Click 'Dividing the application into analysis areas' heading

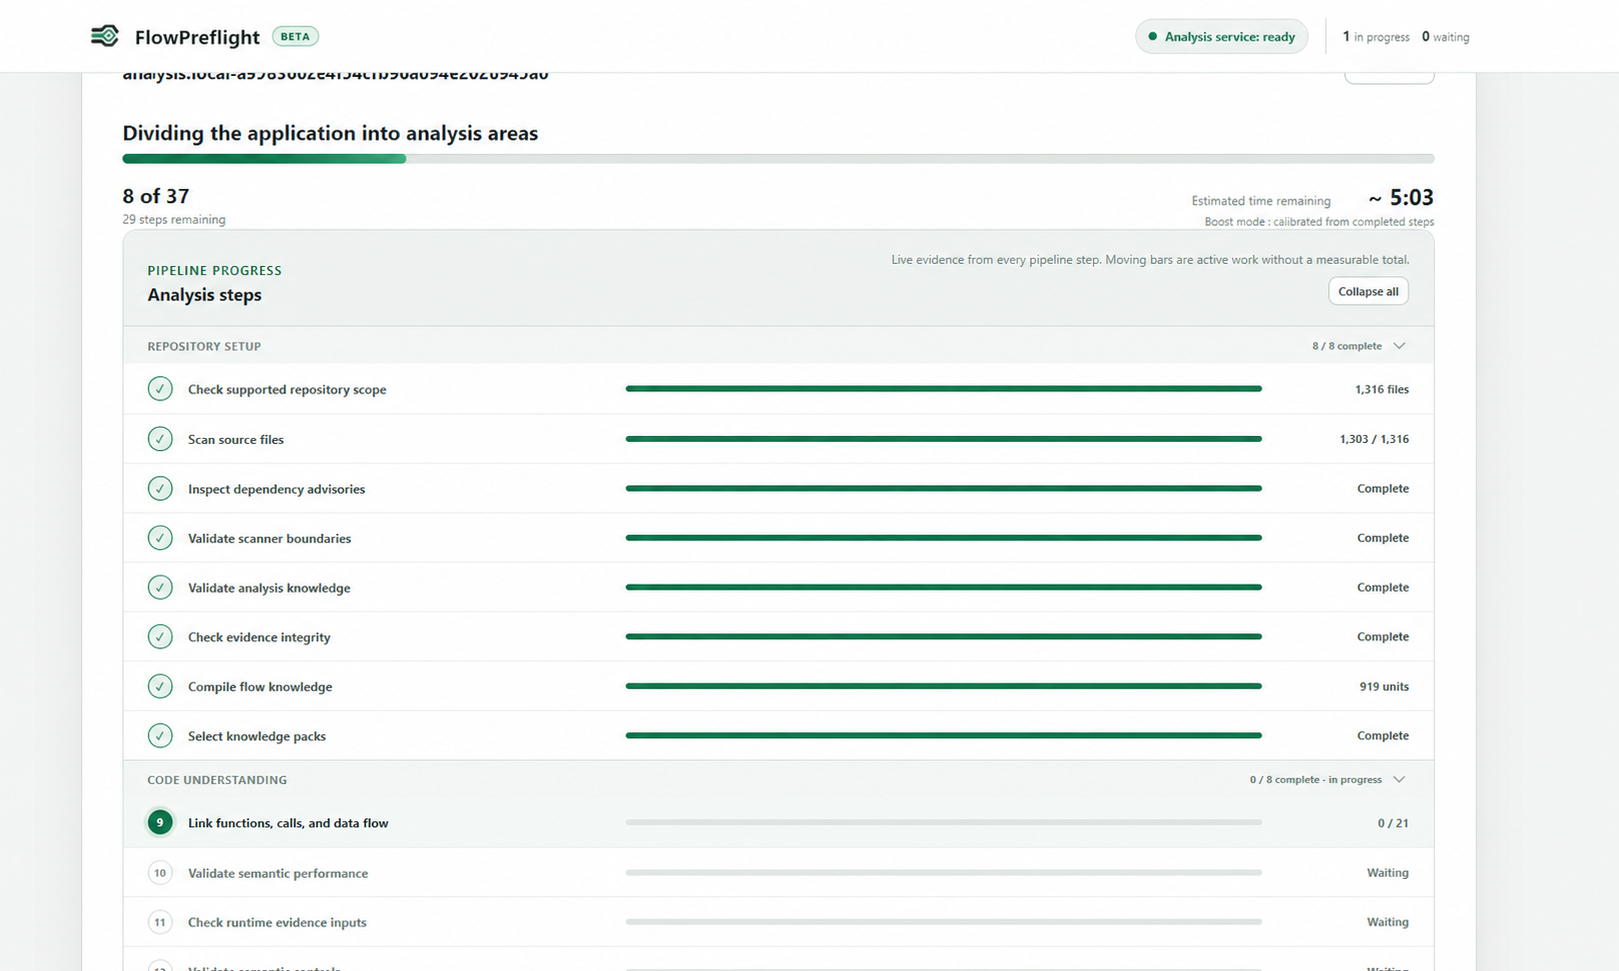point(330,133)
